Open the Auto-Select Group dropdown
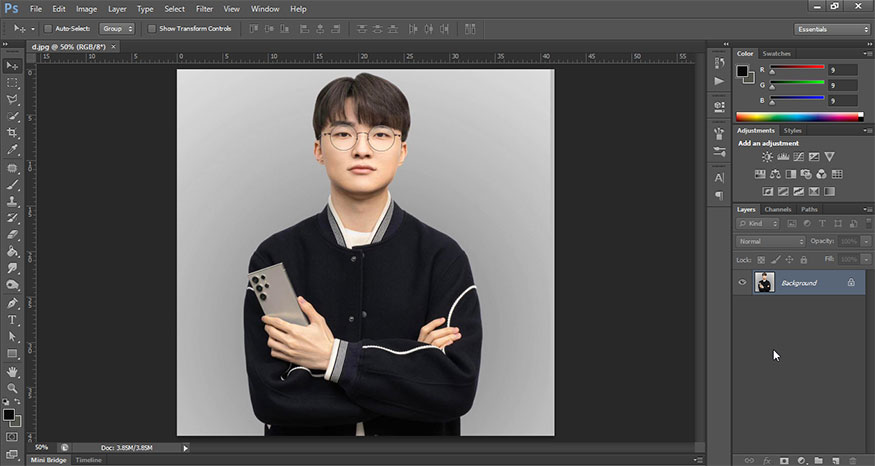The width and height of the screenshot is (875, 466). pyautogui.click(x=117, y=28)
